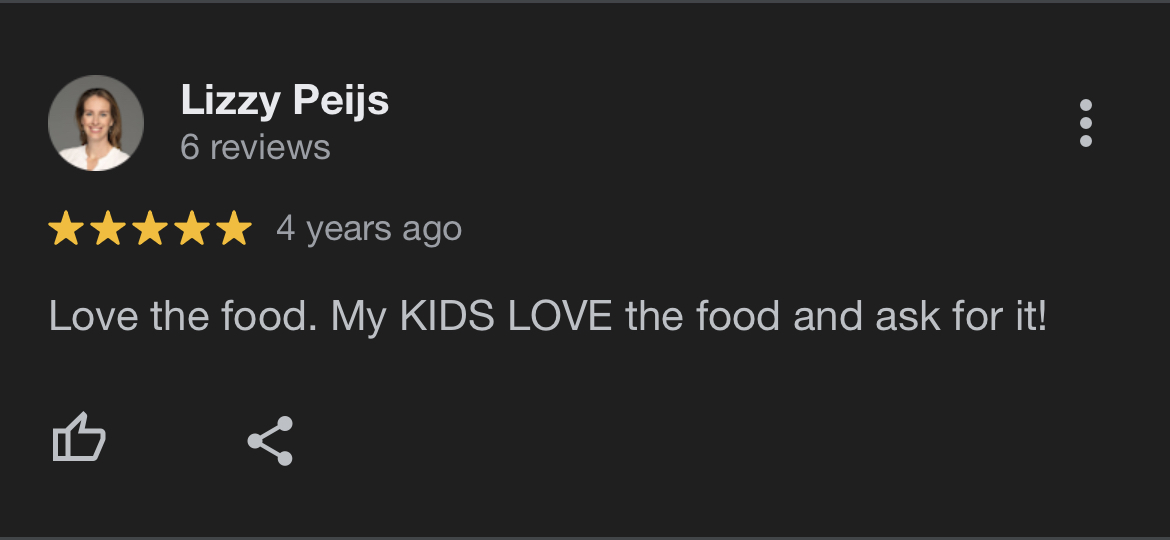Select the fifth yellow rating star
The width and height of the screenshot is (1170, 540).
[234, 229]
